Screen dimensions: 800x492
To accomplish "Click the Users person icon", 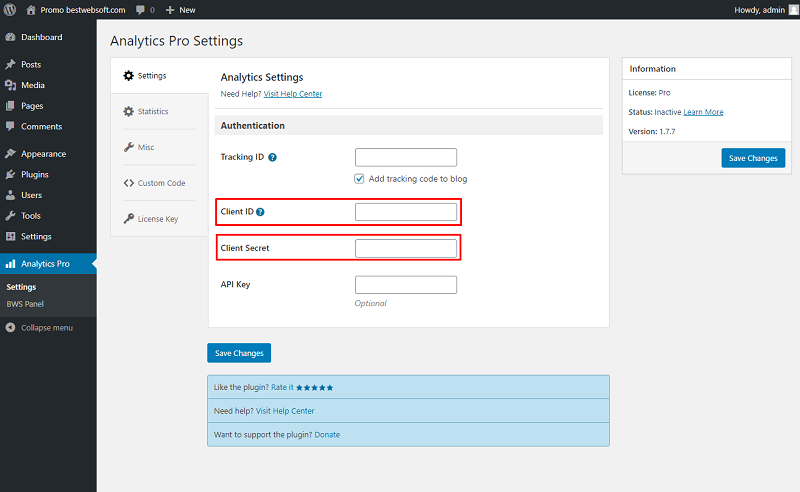I will click(x=10, y=195).
